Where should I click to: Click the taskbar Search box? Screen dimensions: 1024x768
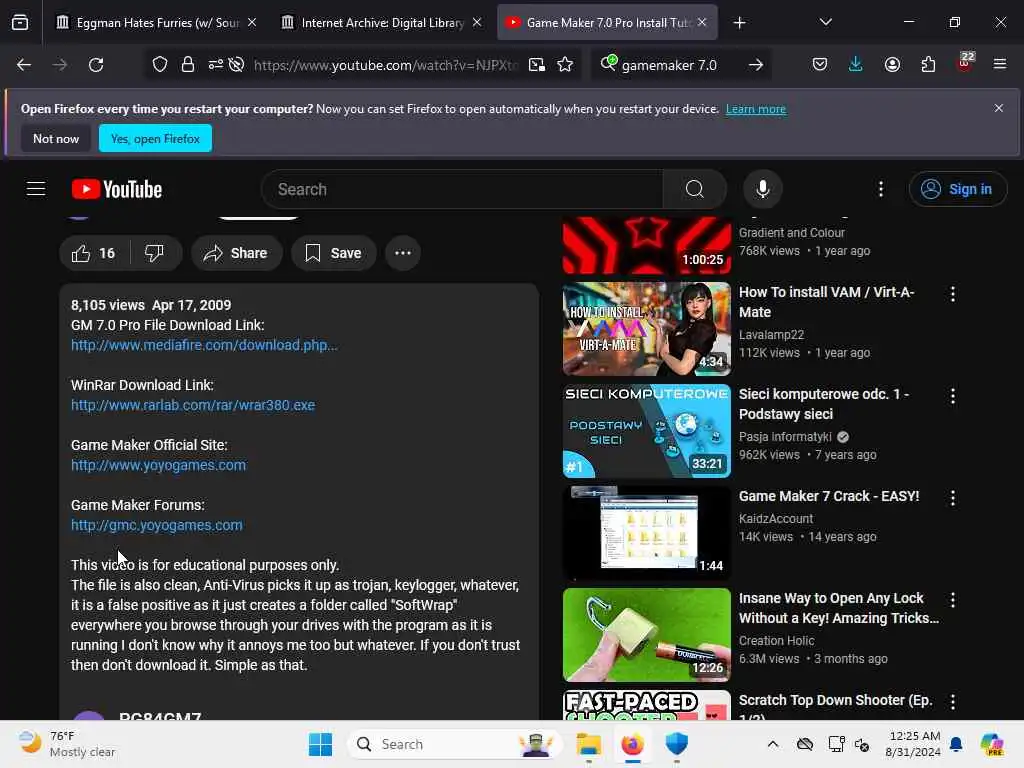tap(455, 744)
